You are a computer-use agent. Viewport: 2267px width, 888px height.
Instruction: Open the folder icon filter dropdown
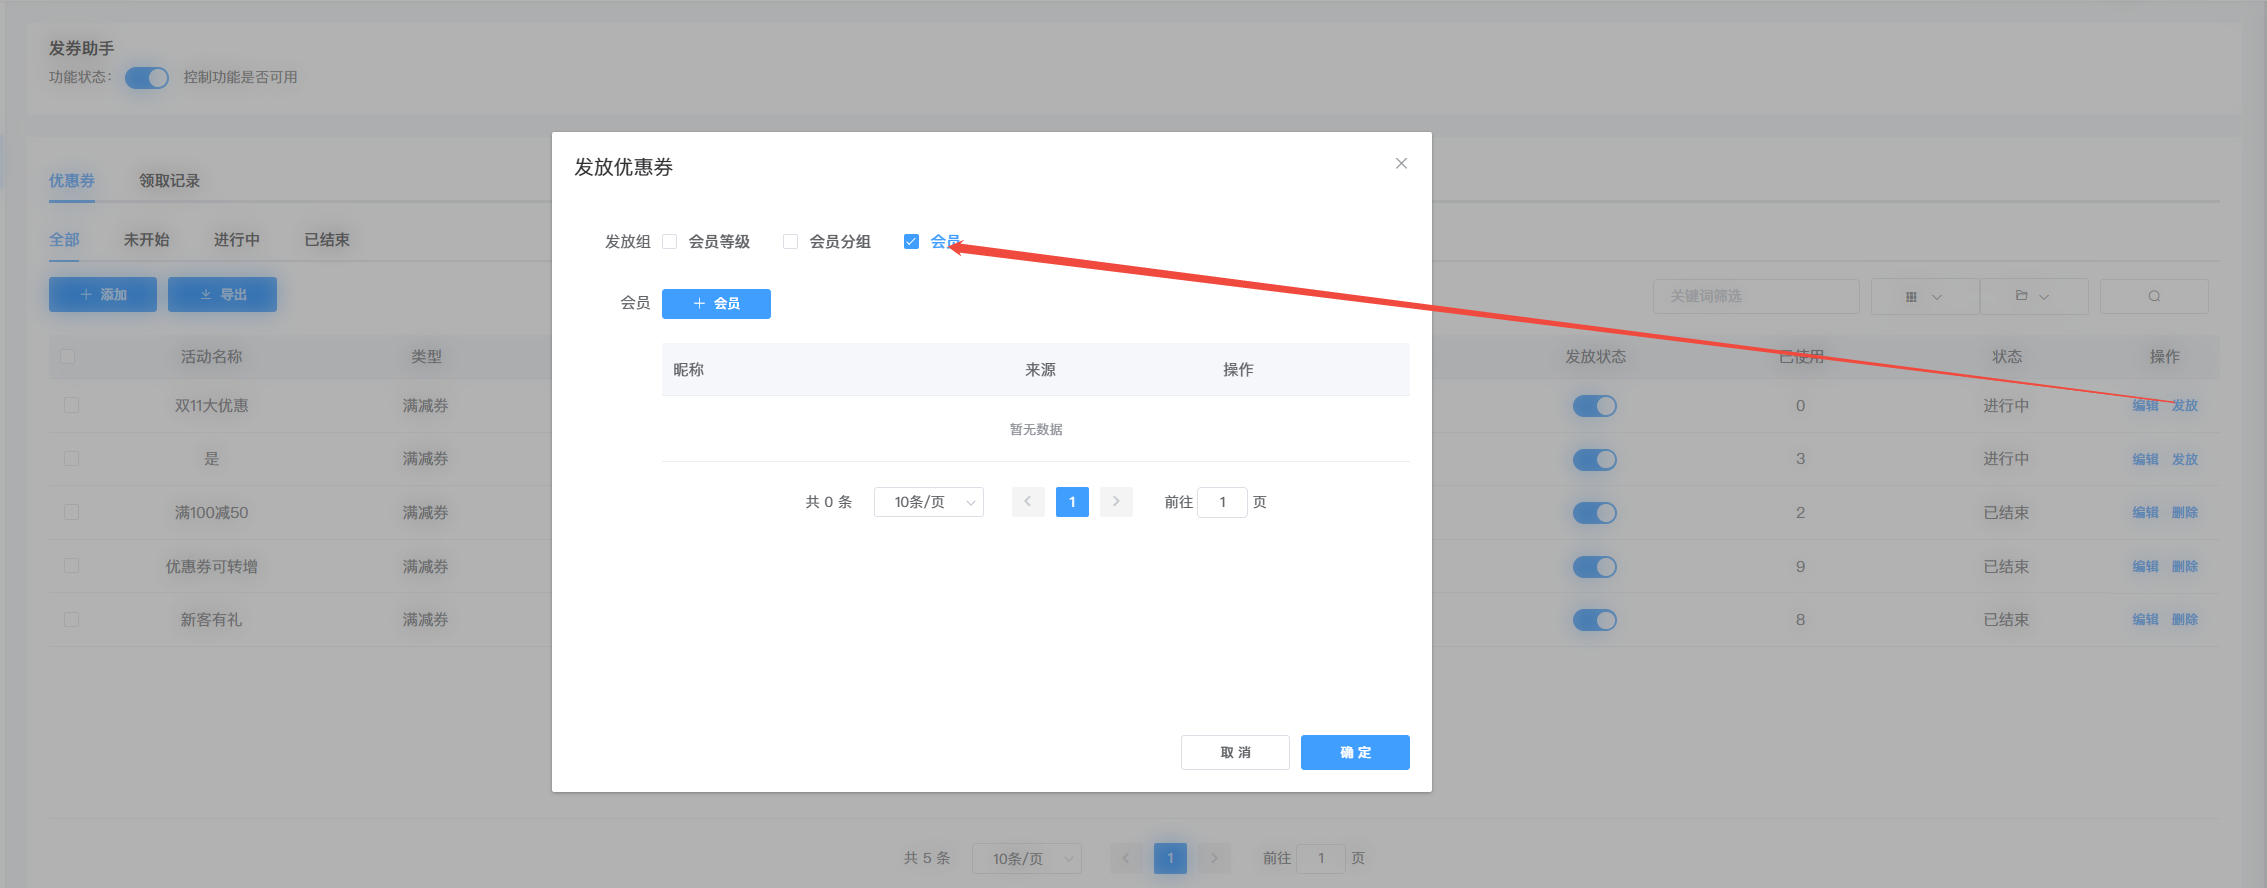2033,296
